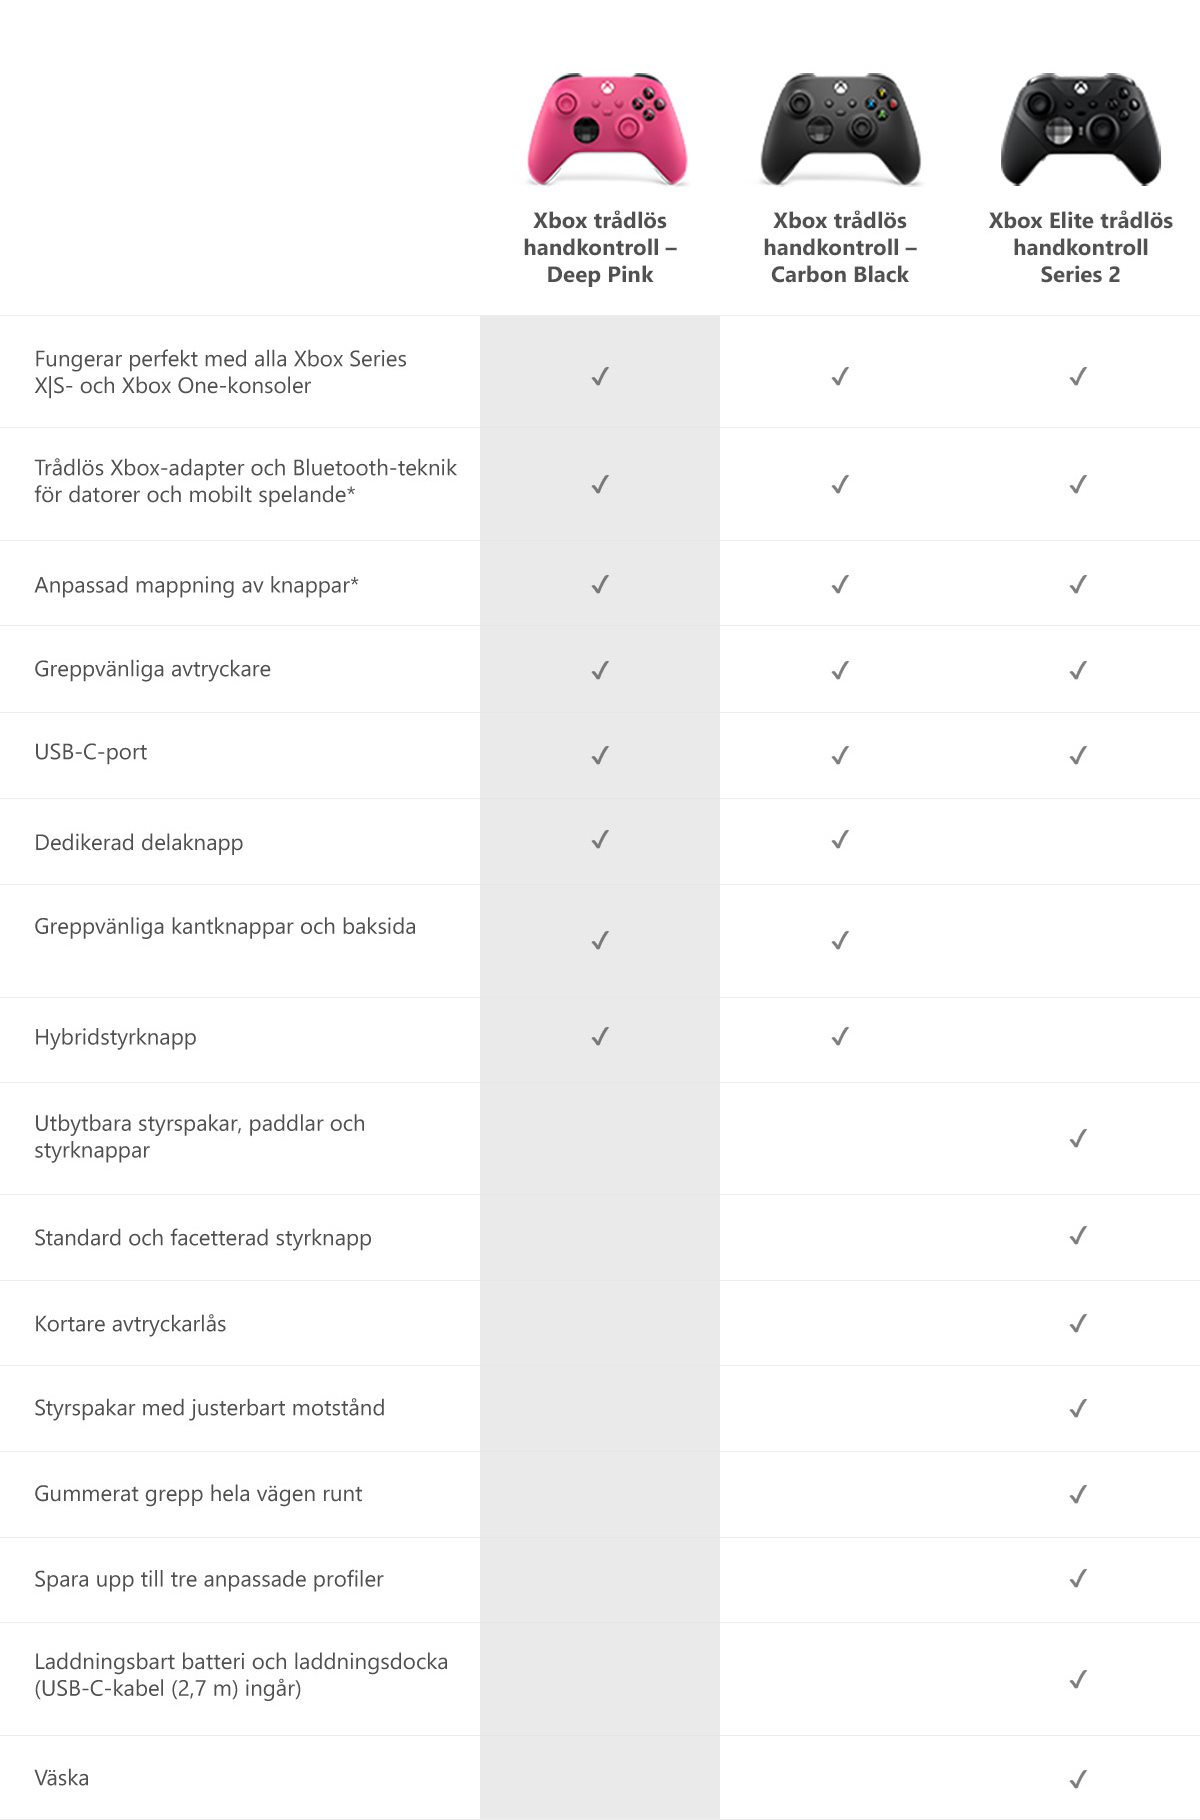The width and height of the screenshot is (1200, 1820).
Task: Click Elite checkmark for Gummerat grepp row
Action: coord(1078,1494)
